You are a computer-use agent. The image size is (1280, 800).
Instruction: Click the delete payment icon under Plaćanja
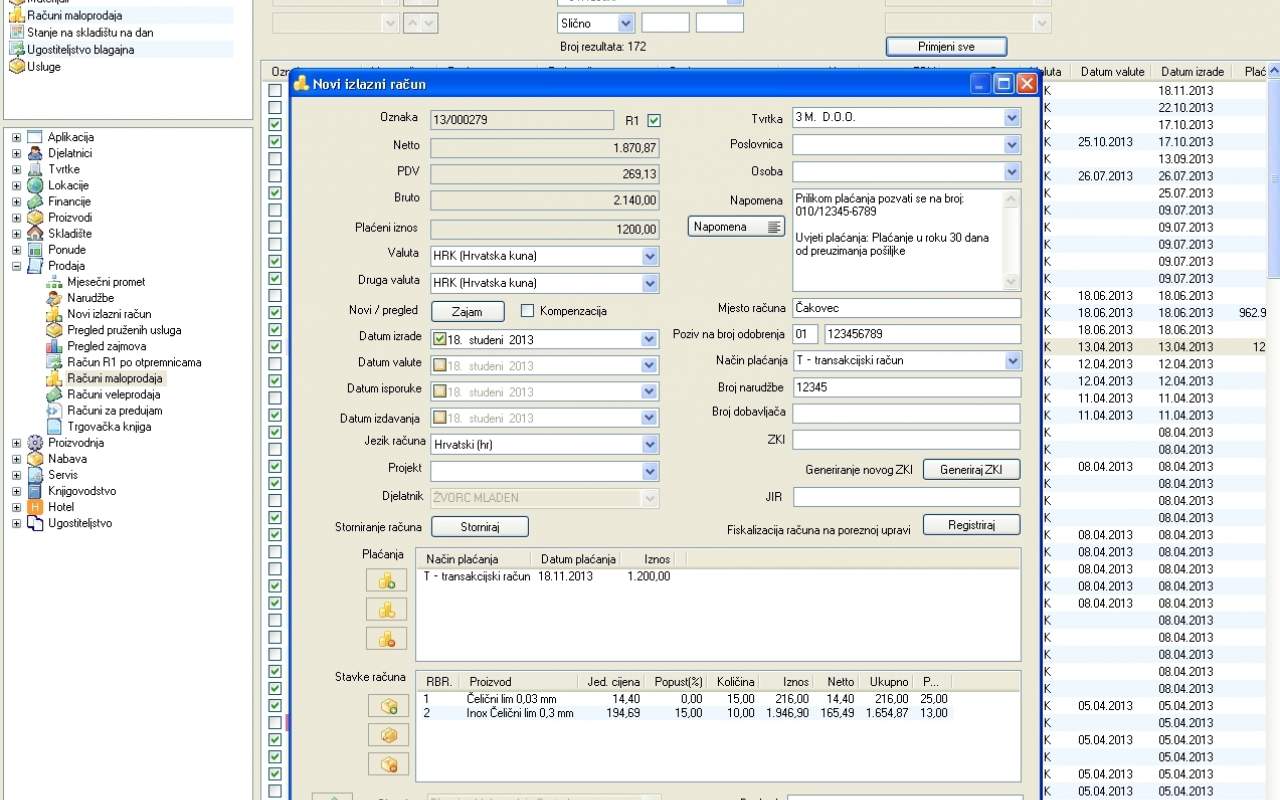(x=387, y=638)
